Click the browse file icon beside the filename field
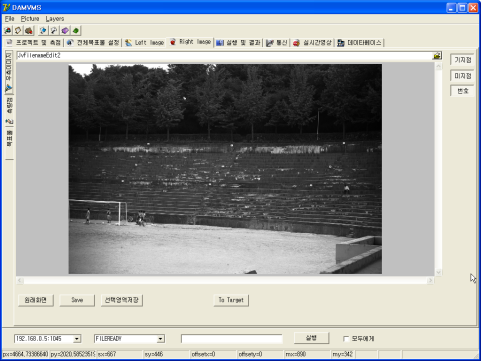Viewport: 481px width, 361px height. coord(437,56)
